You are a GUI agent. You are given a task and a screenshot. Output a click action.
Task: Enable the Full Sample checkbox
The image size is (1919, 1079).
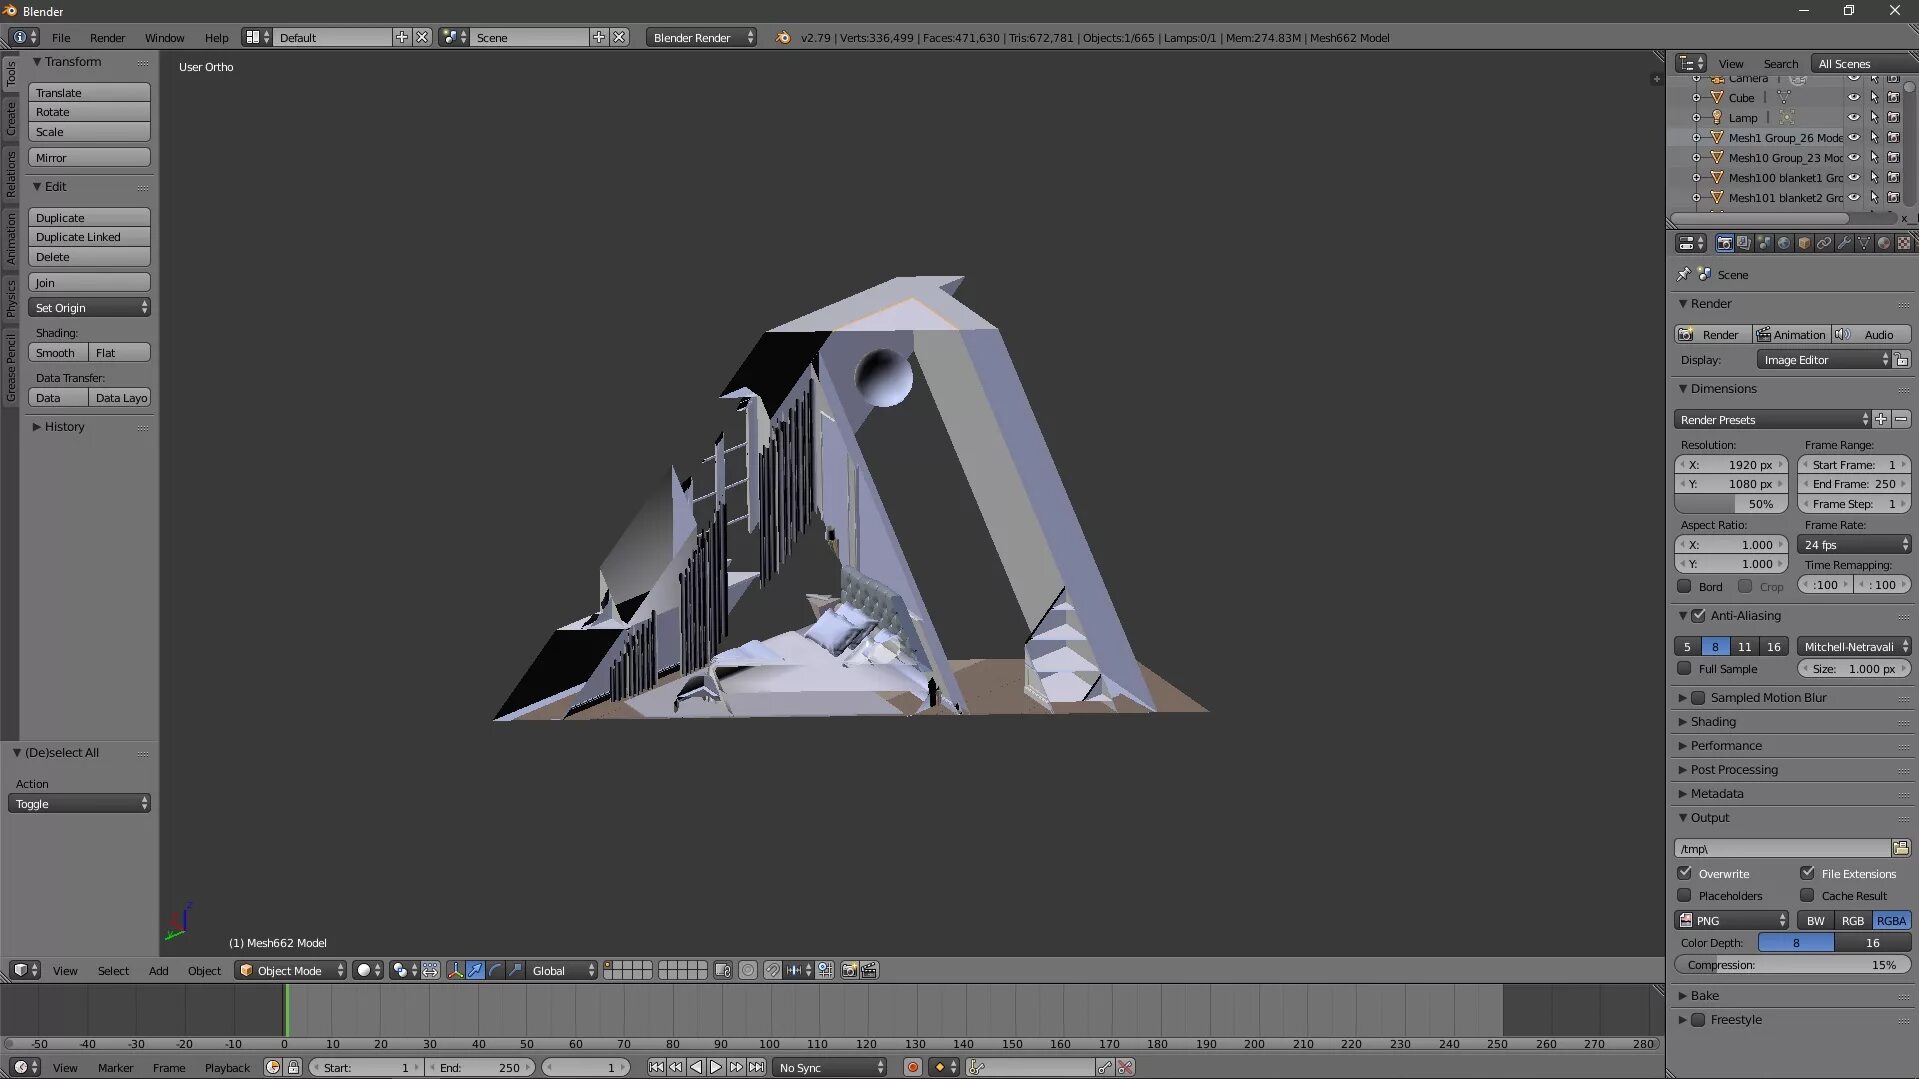click(1685, 668)
